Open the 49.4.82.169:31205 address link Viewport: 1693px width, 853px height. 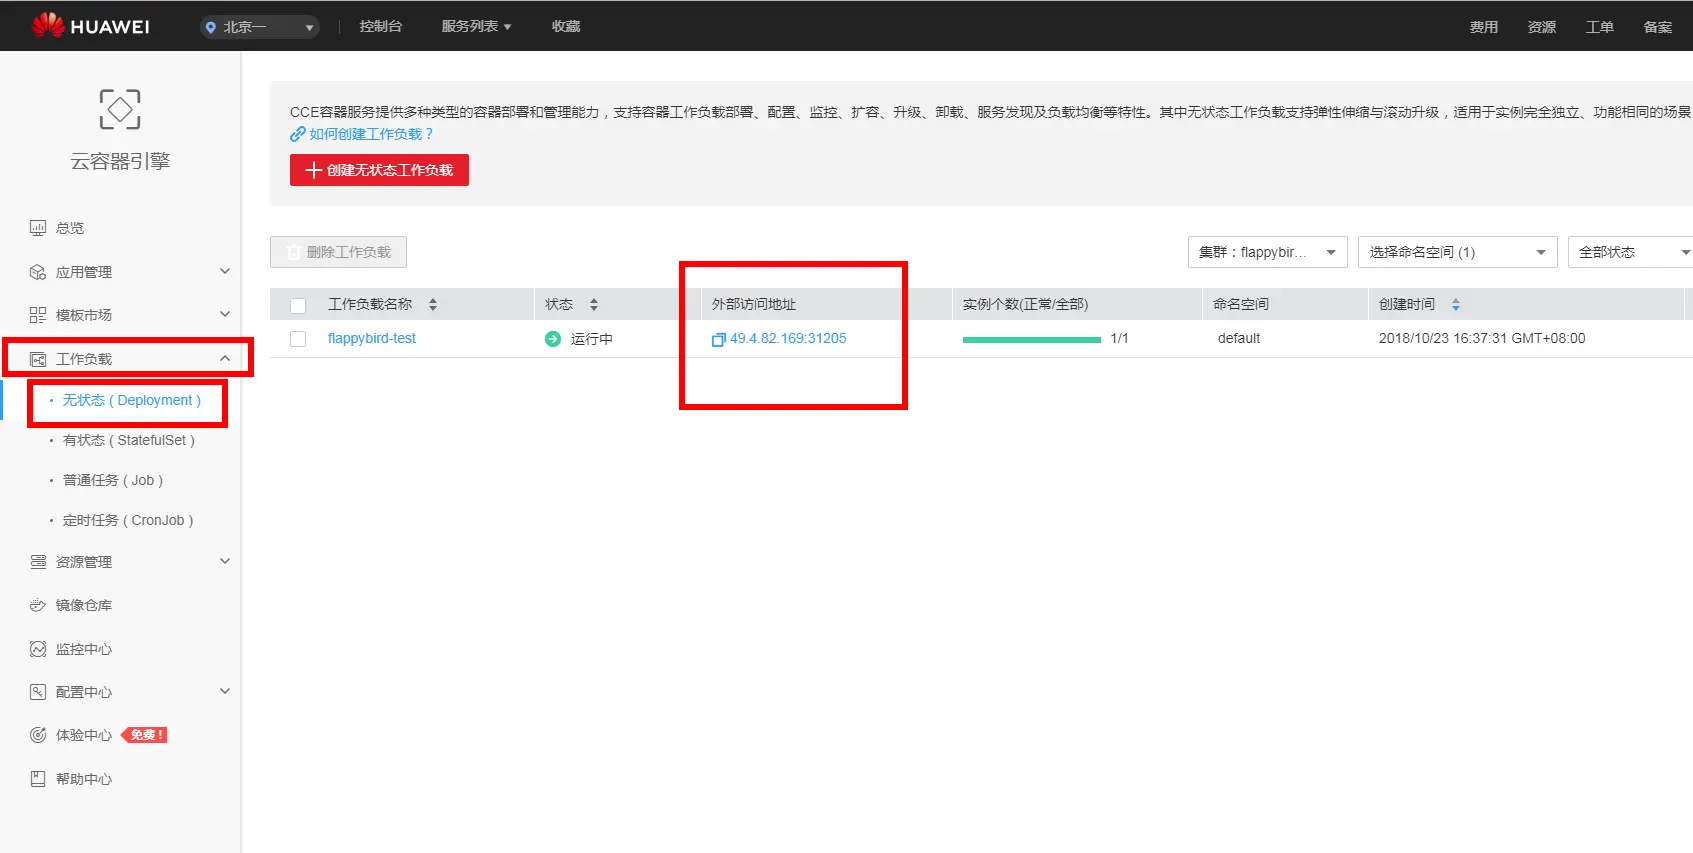pyautogui.click(x=788, y=338)
